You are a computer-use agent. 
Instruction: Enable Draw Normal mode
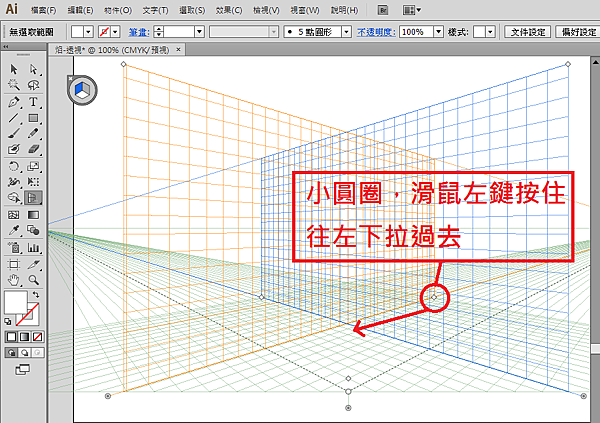(x=11, y=352)
